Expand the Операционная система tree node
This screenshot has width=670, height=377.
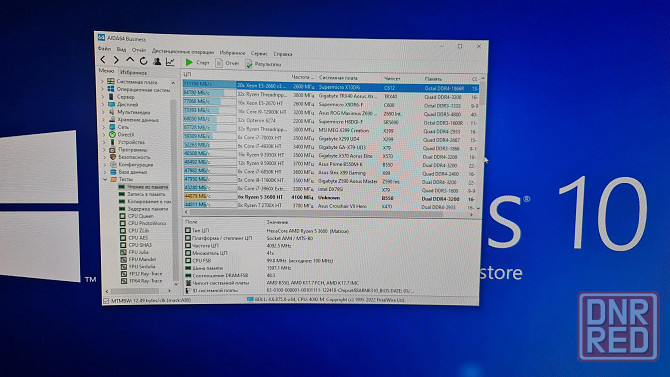pyautogui.click(x=103, y=89)
